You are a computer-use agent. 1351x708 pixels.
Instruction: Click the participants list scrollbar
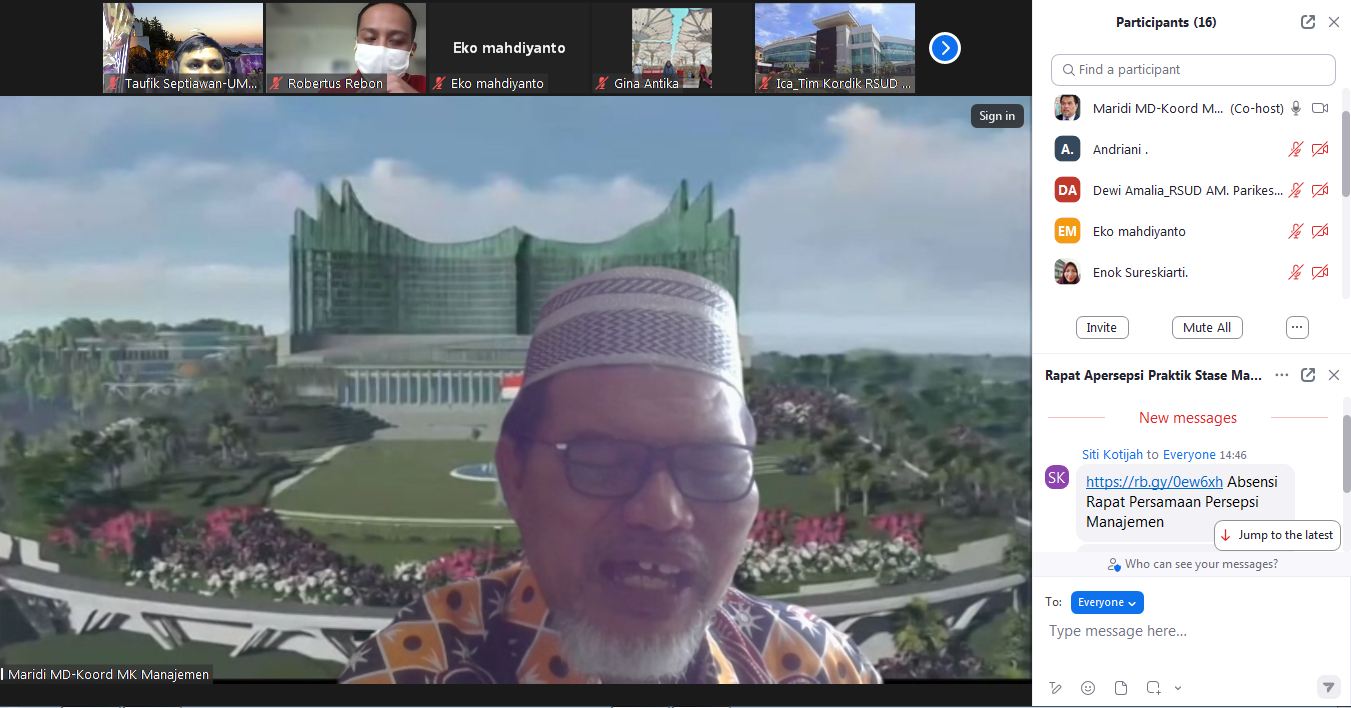(1346, 160)
